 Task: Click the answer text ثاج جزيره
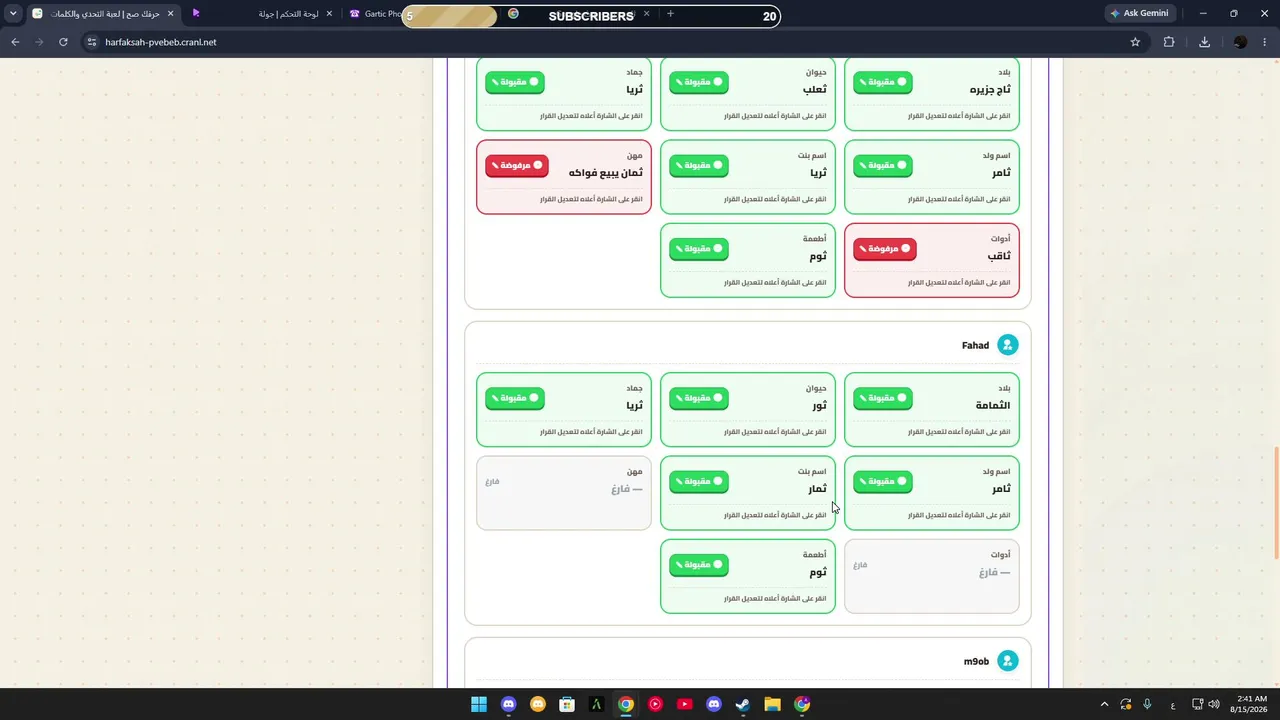coord(990,90)
